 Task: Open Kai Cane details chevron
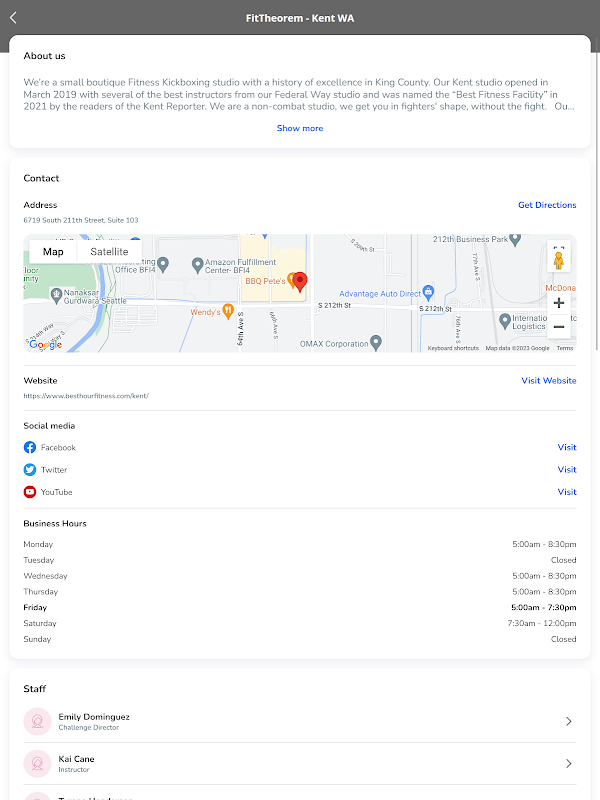[x=568, y=764]
